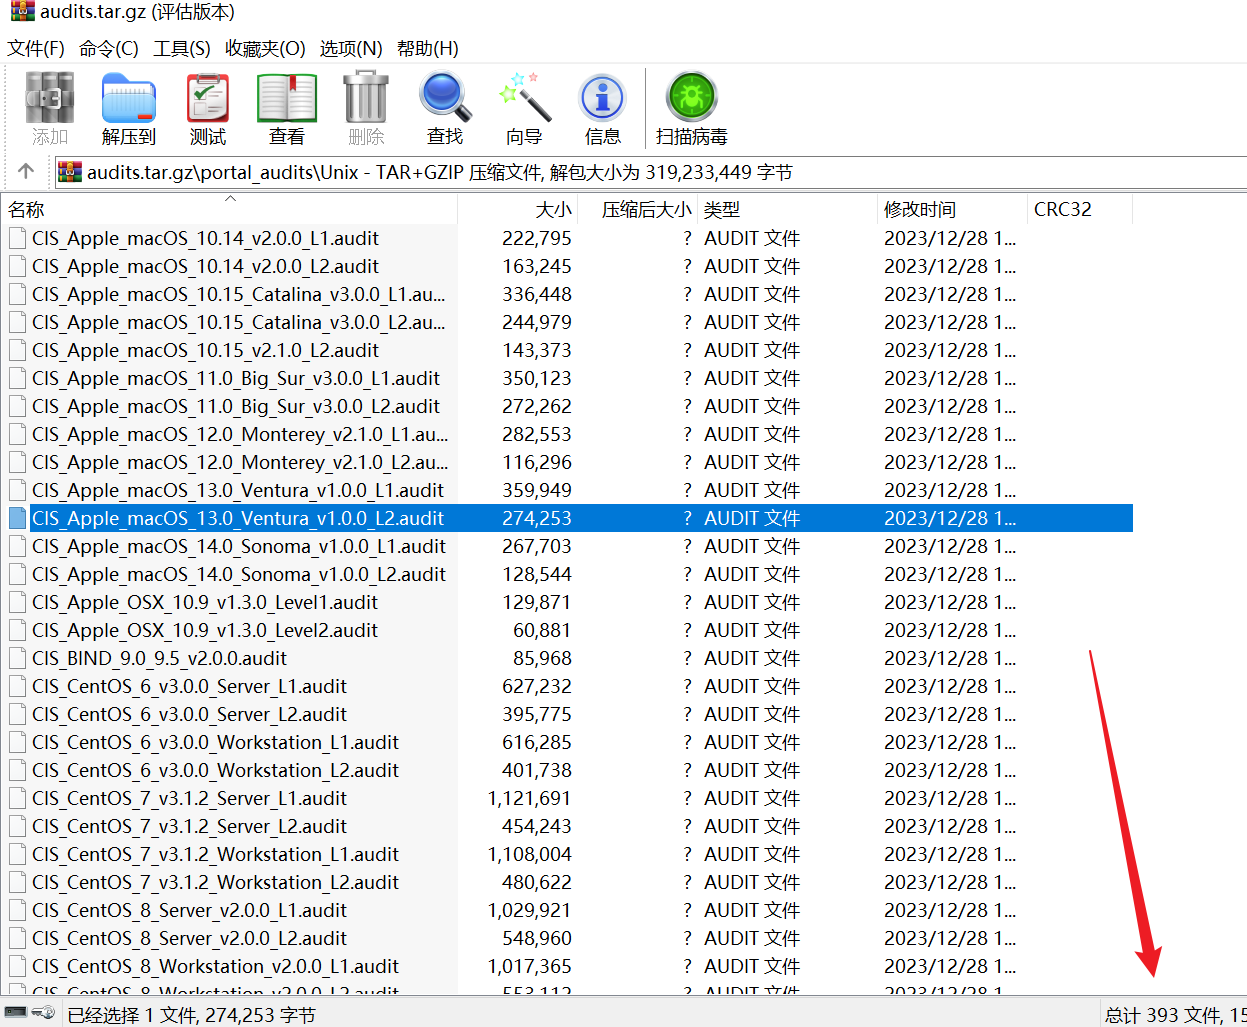Click the Wizard (向导) wand icon

tap(524, 98)
